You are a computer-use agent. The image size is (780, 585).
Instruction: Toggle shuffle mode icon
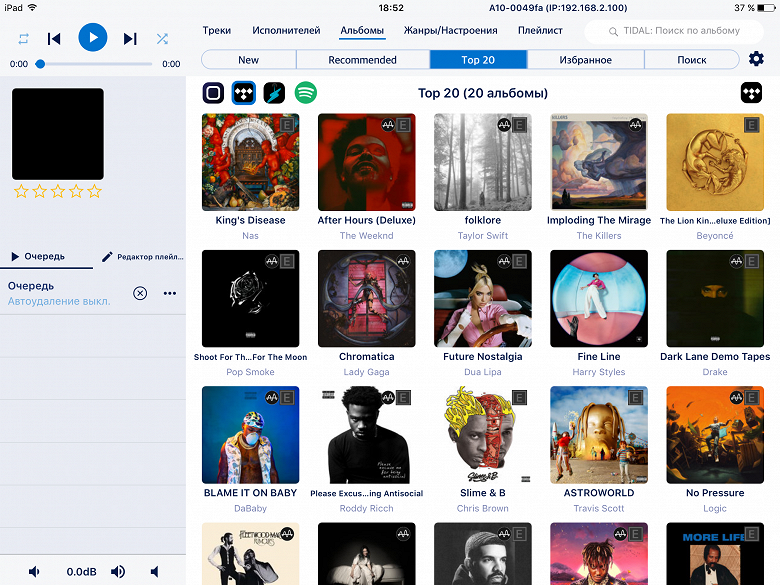pyautogui.click(x=162, y=39)
